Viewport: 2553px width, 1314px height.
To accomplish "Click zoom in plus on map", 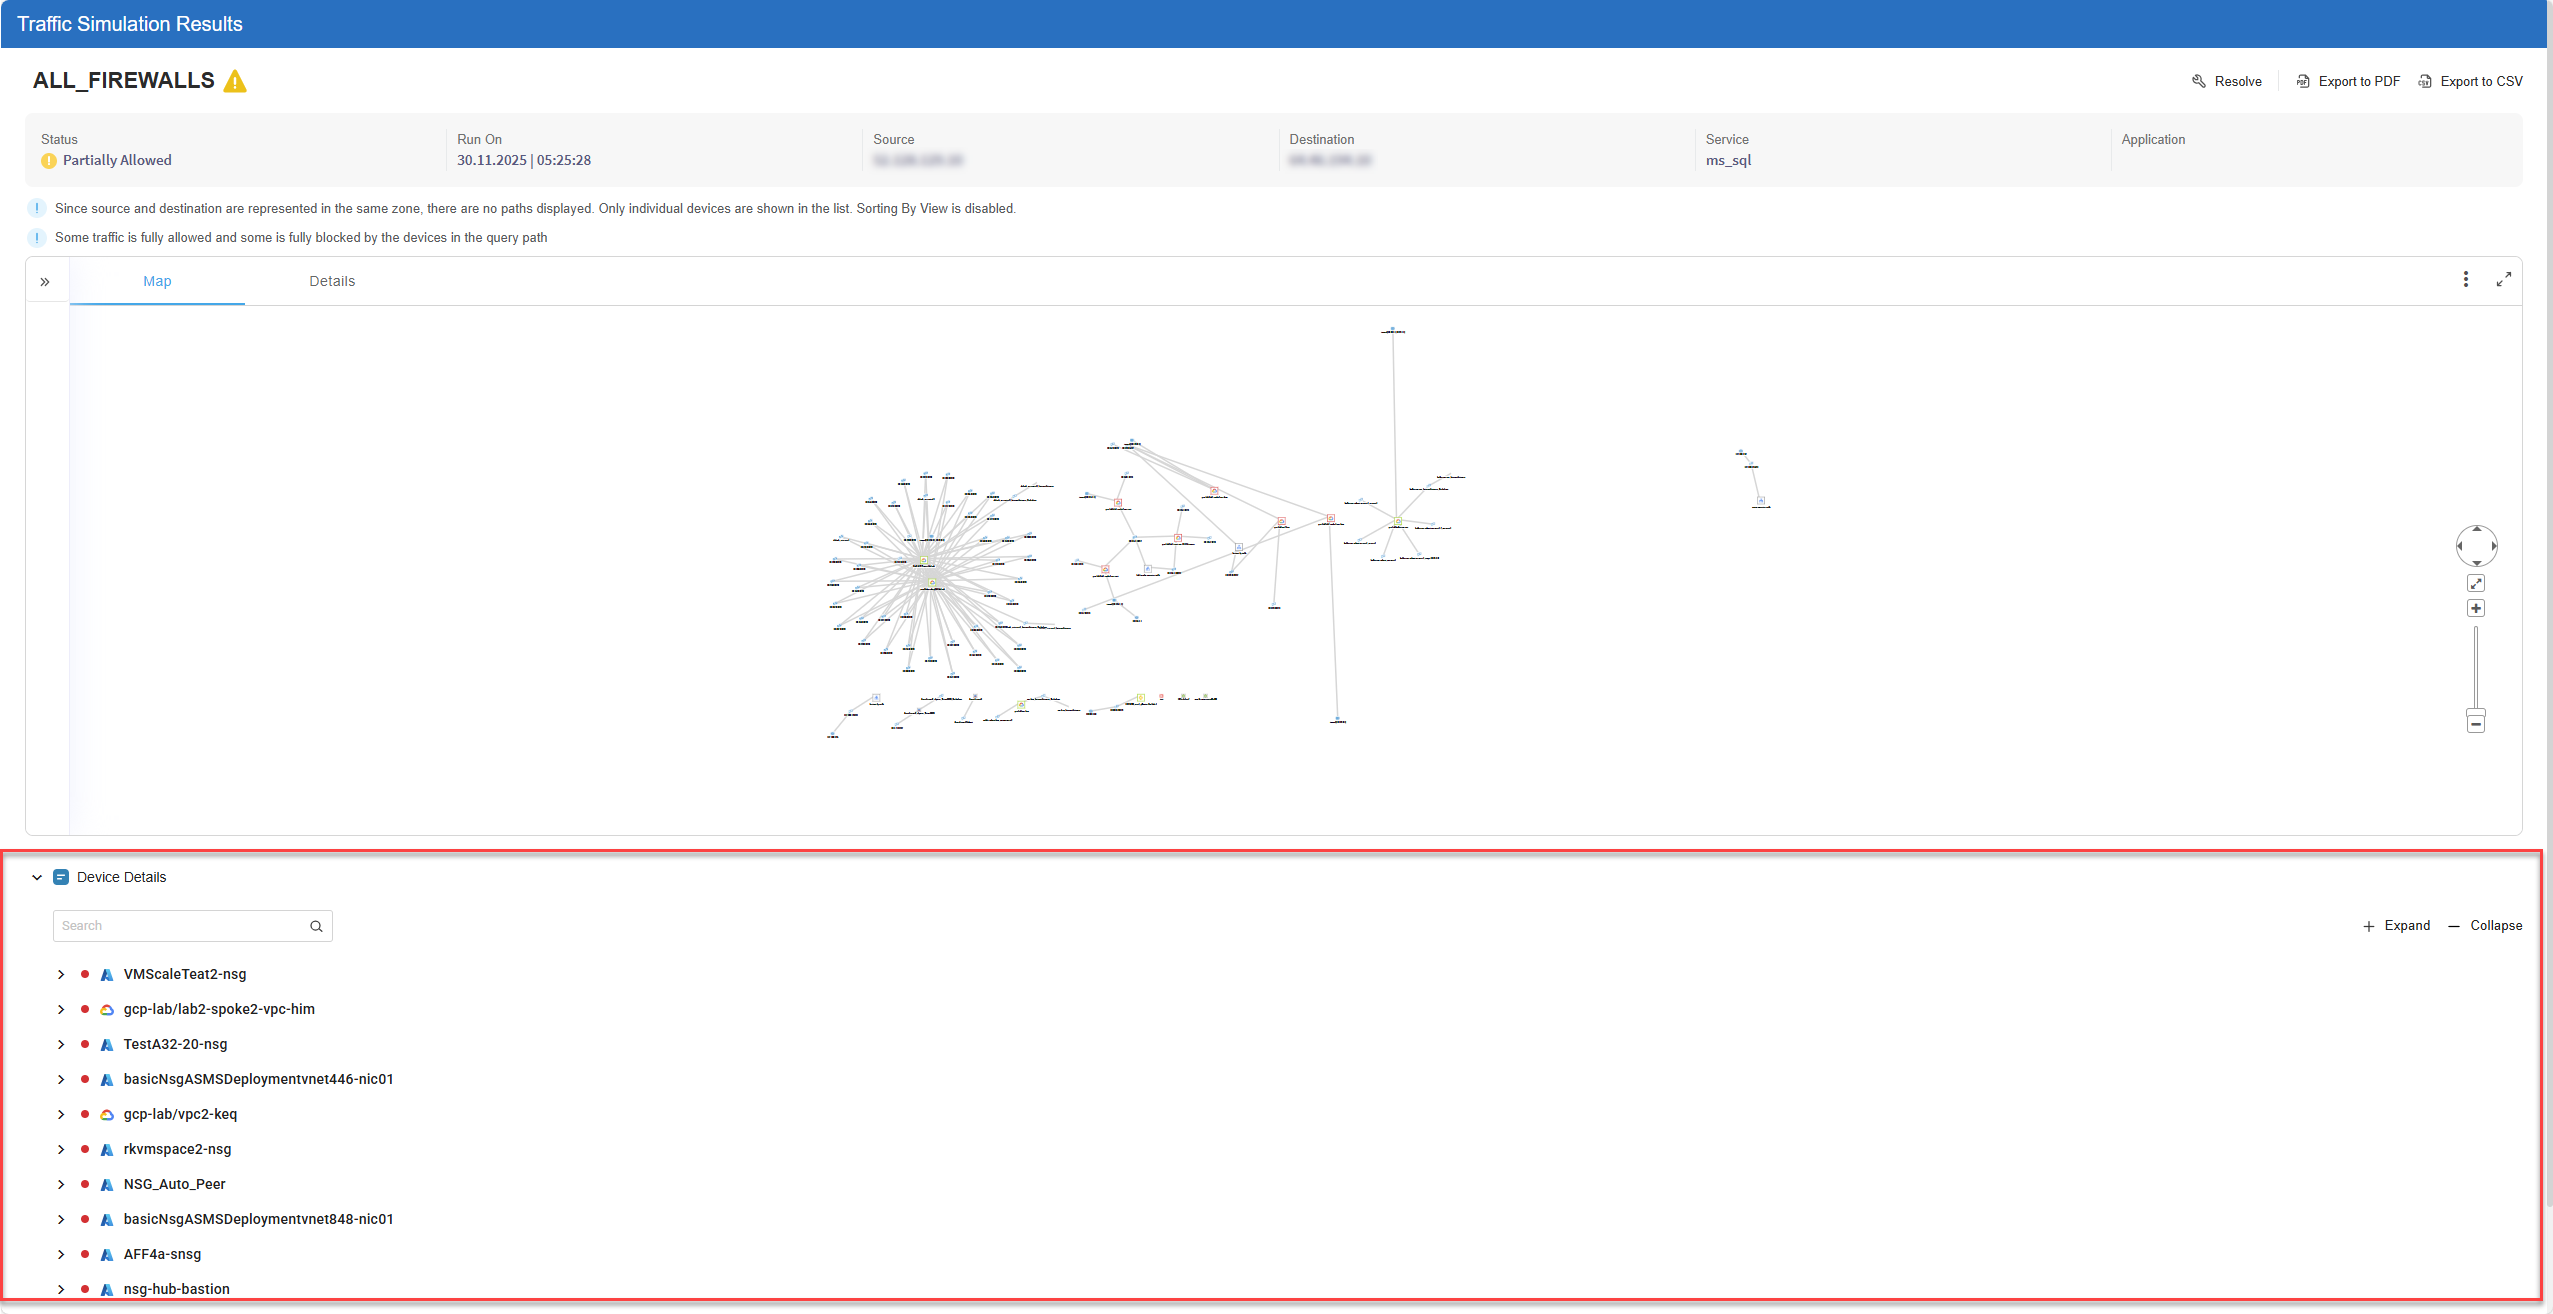I will (2475, 608).
